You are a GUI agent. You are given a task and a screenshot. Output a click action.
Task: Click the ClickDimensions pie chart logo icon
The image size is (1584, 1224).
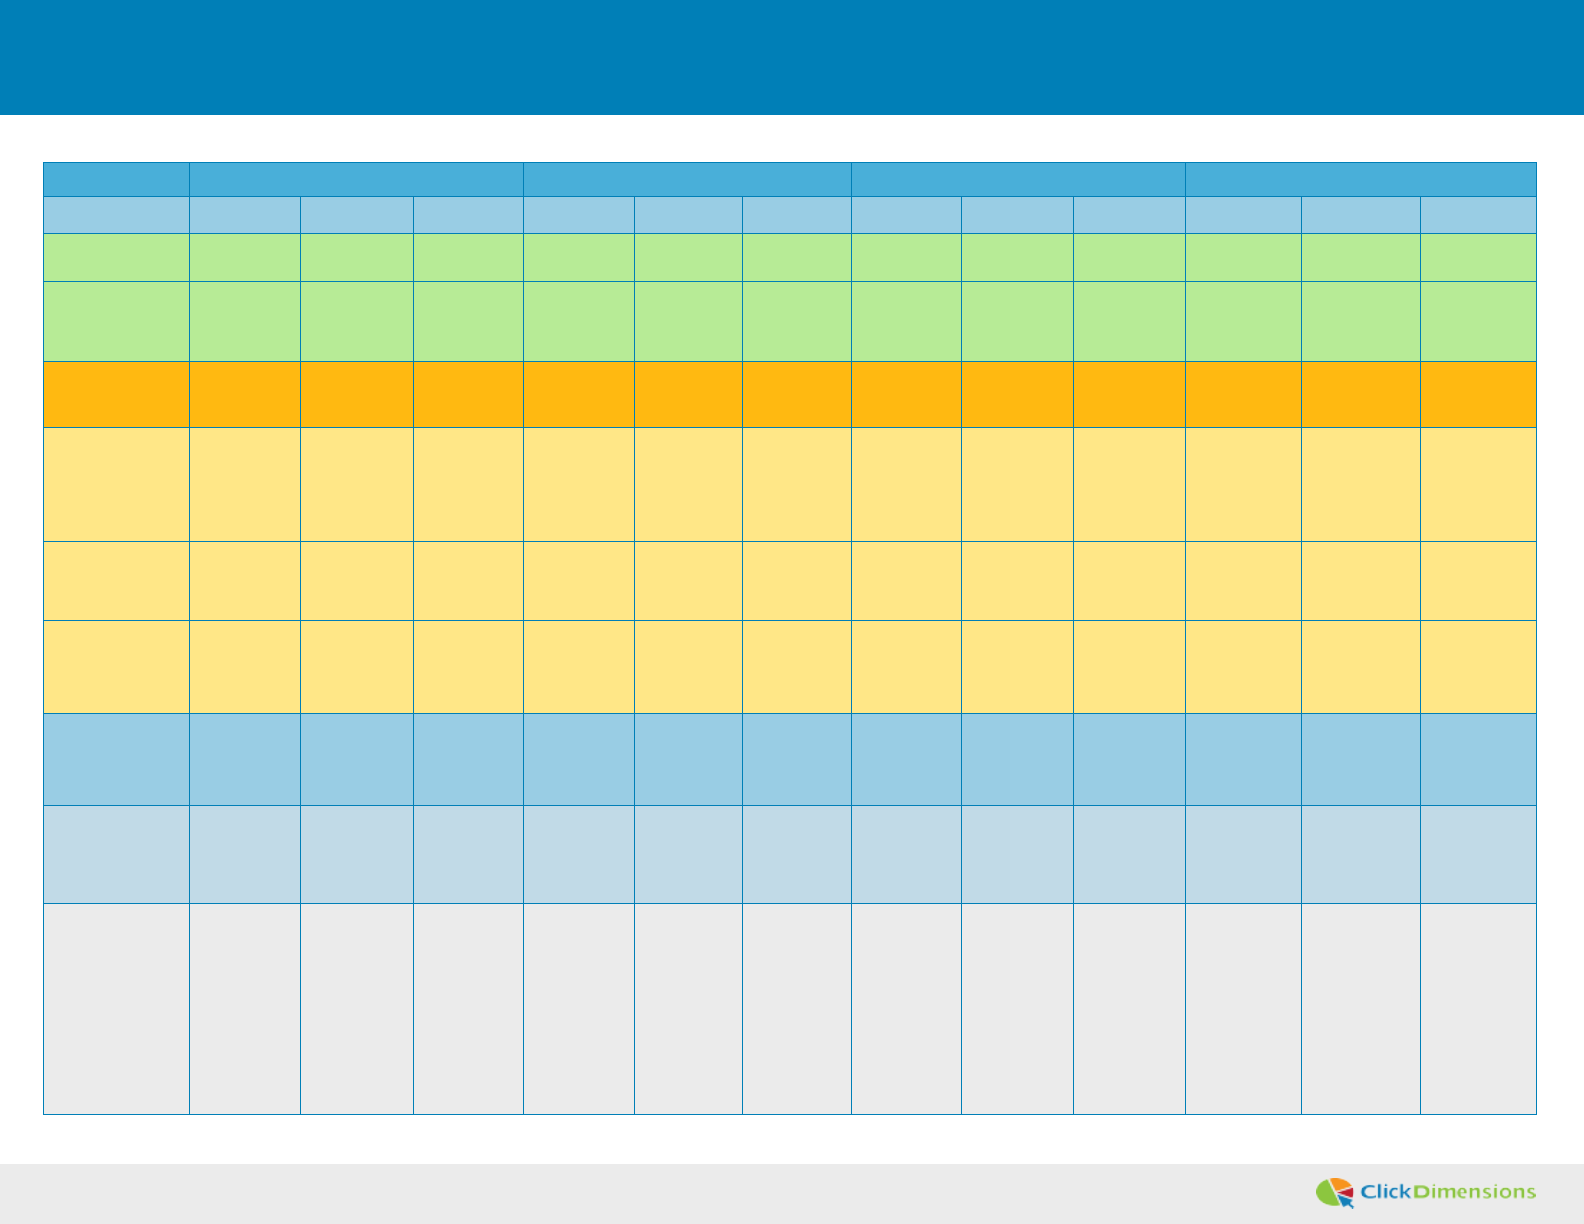click(1335, 1192)
